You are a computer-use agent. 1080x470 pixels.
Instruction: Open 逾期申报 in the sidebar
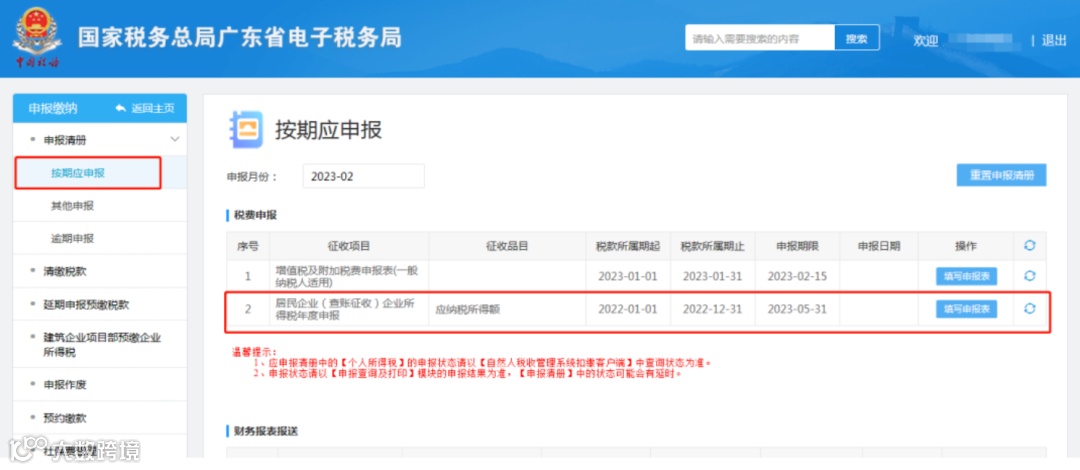pyautogui.click(x=72, y=238)
